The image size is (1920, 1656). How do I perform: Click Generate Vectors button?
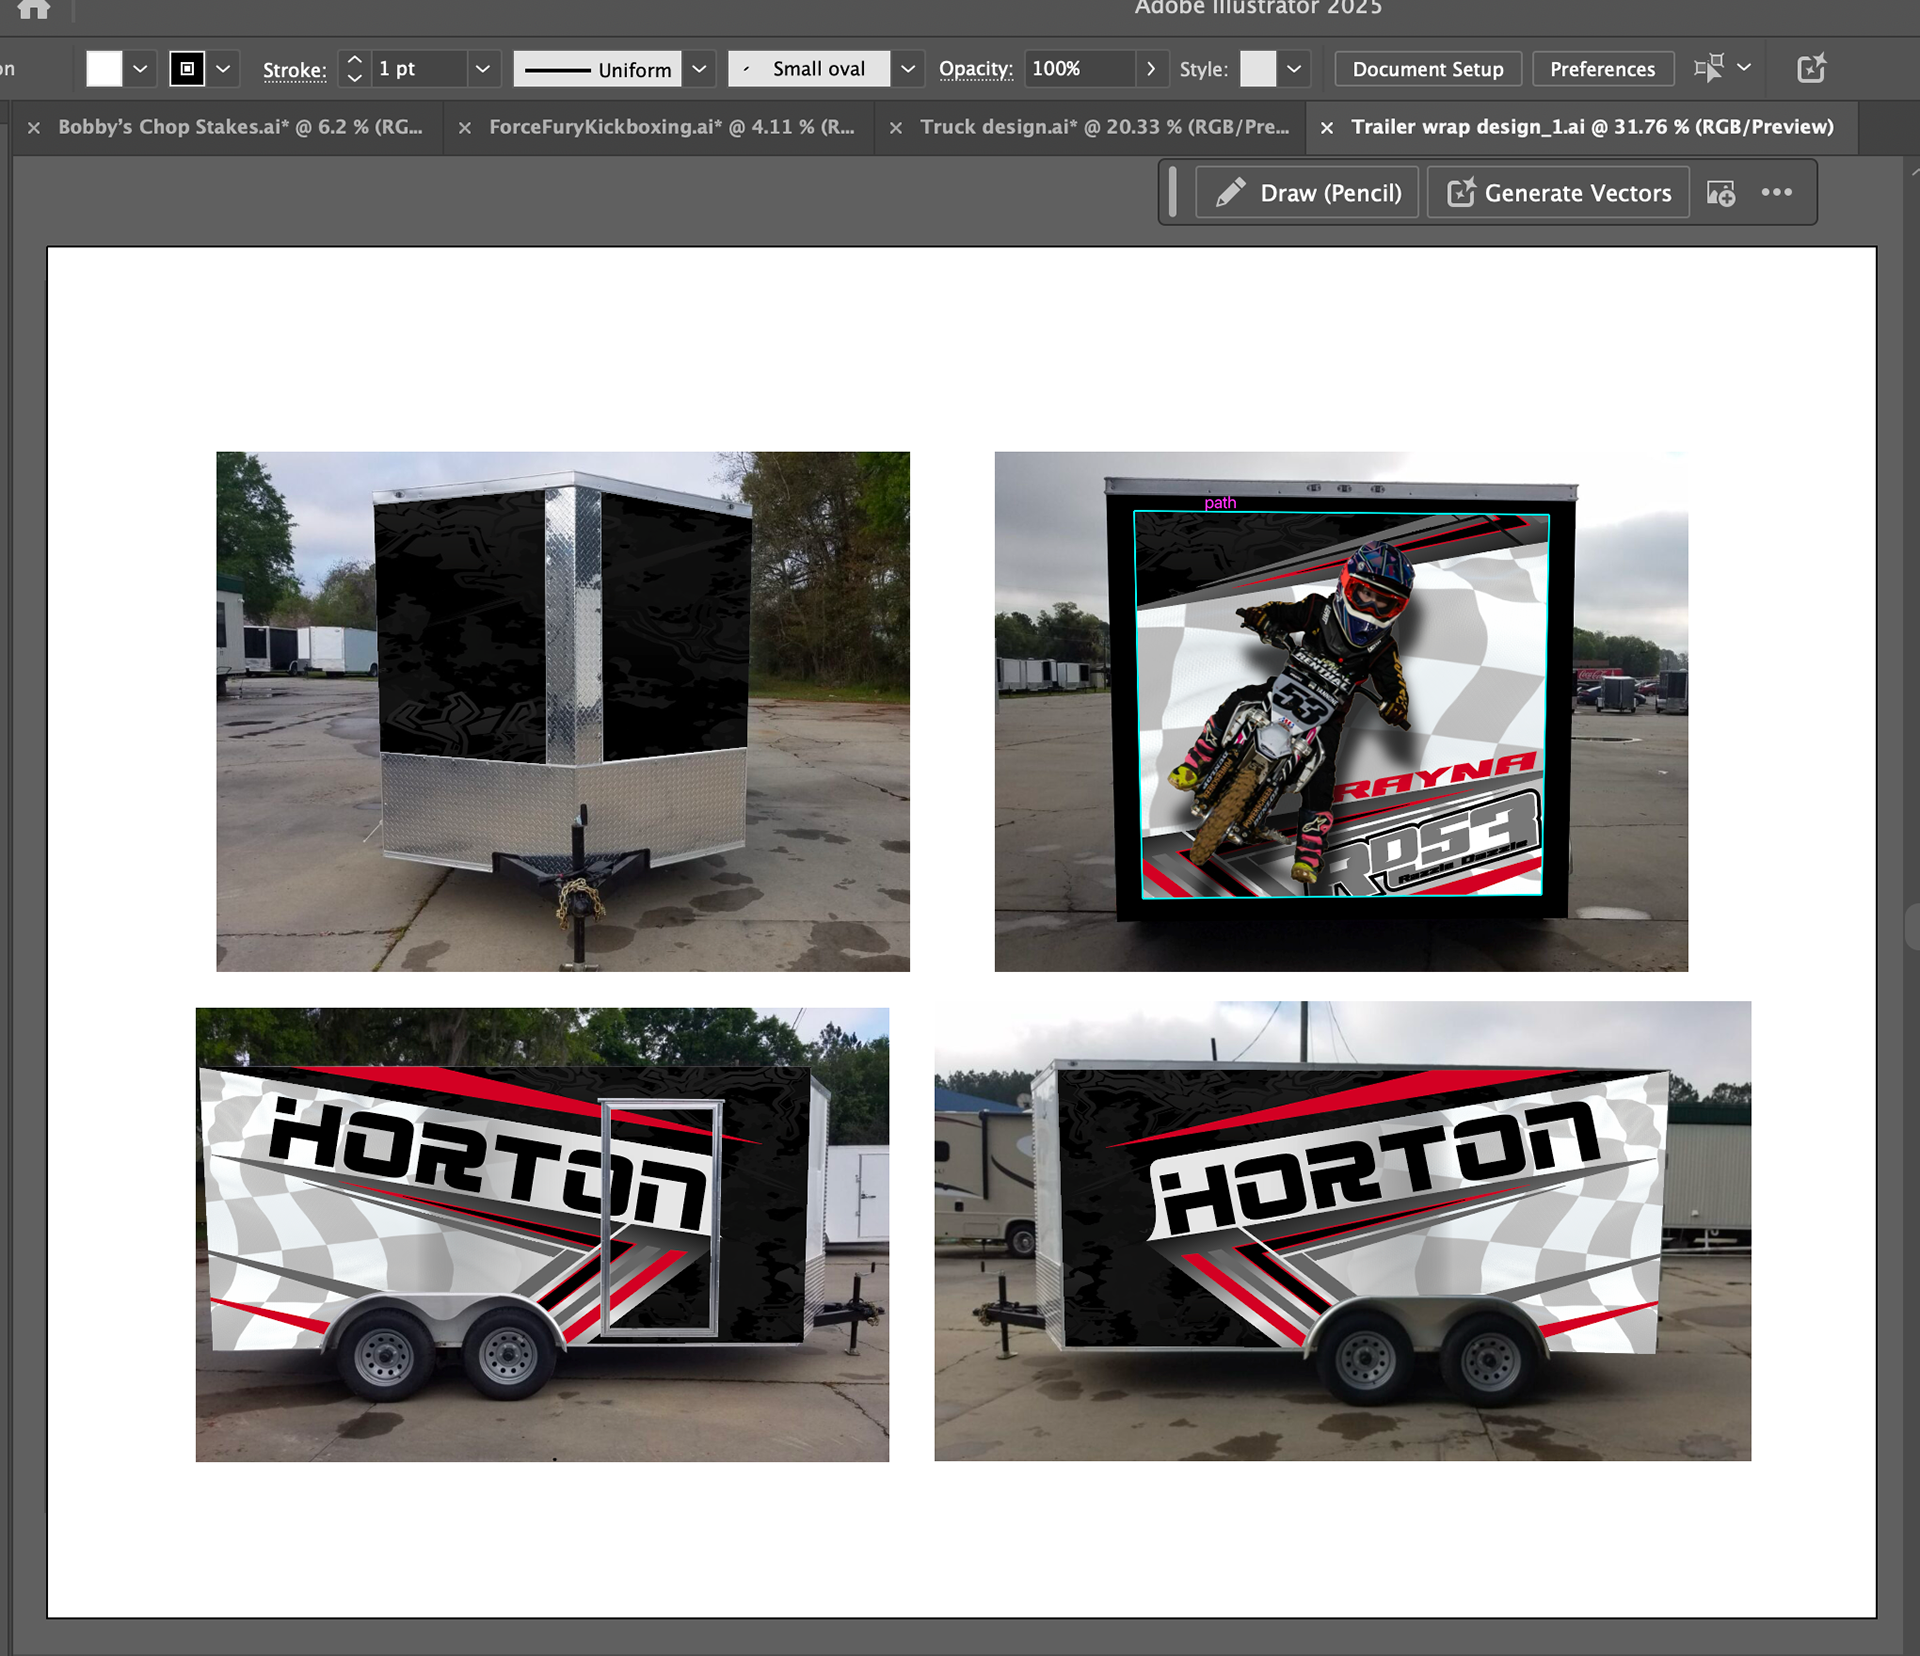pyautogui.click(x=1558, y=193)
